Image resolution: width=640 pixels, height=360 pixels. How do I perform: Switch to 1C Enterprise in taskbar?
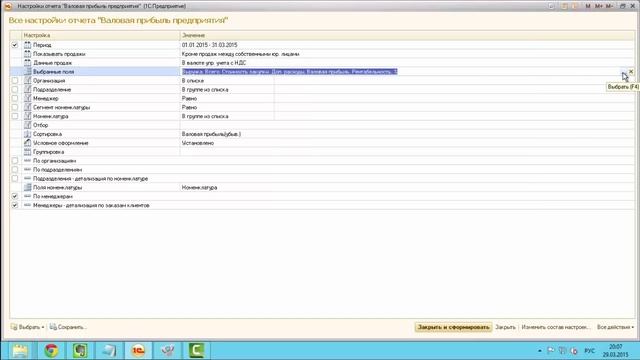pos(138,351)
